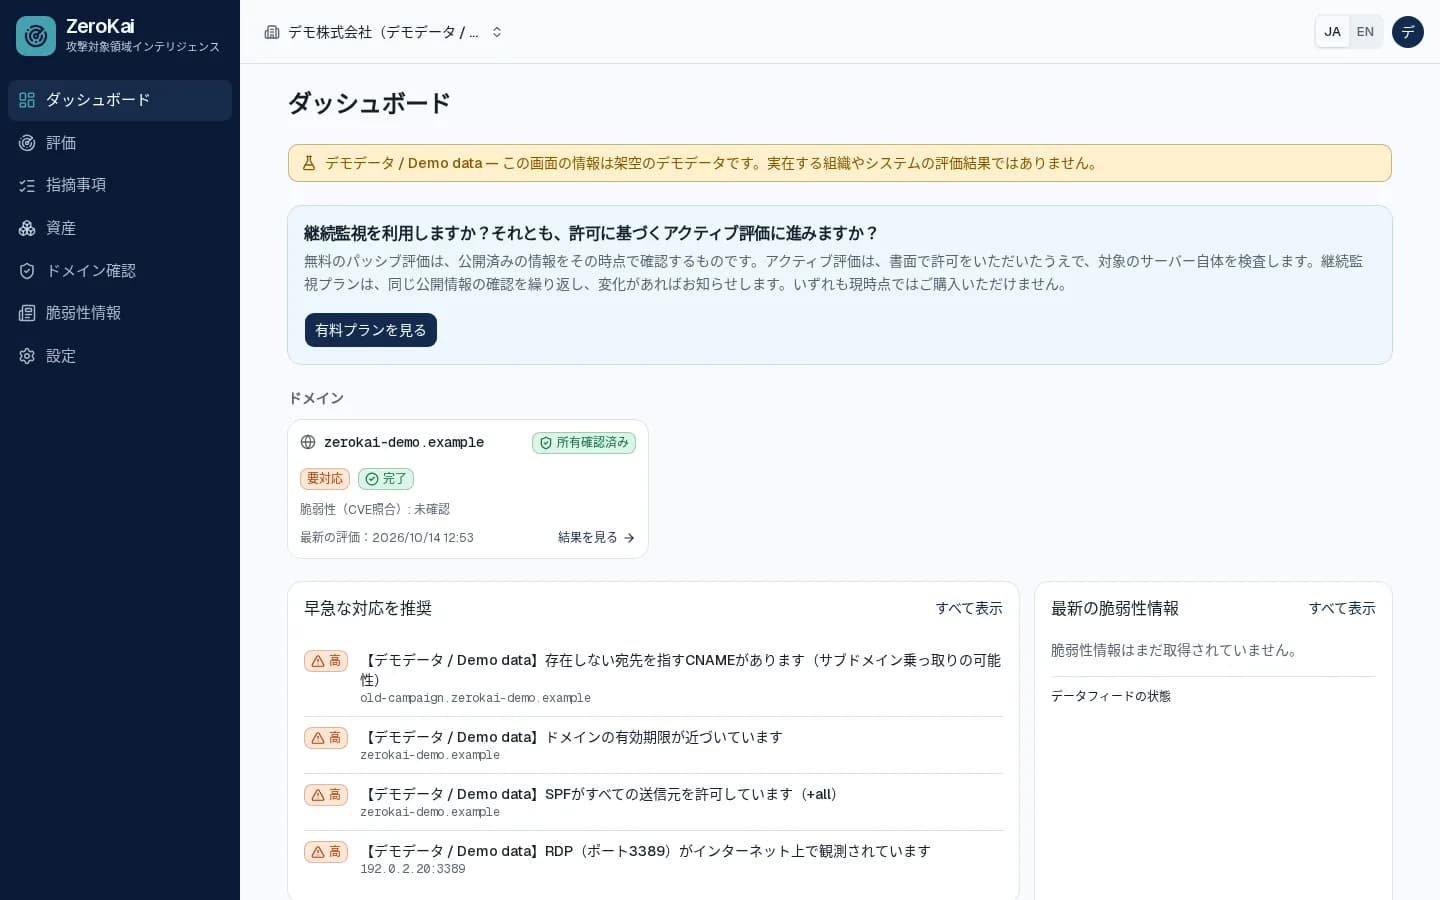This screenshot has width=1440, height=900.
Task: Click the ダッシュボード page heading
Action: (369, 103)
